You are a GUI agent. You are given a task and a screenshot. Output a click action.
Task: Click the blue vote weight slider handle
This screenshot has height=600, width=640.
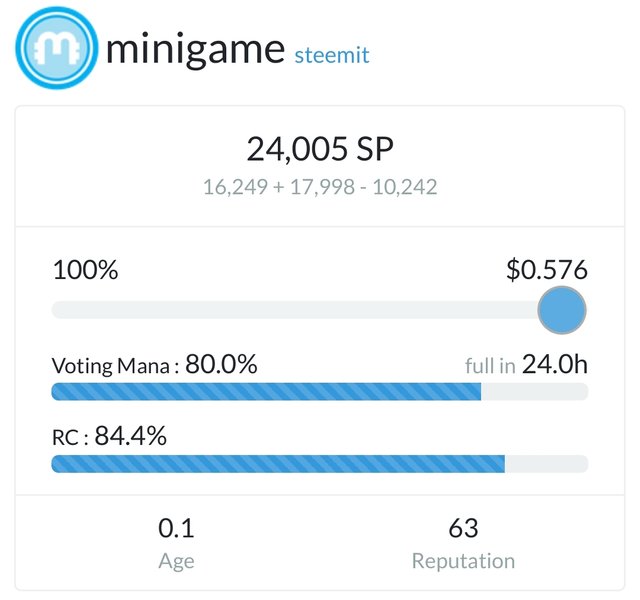tap(561, 310)
